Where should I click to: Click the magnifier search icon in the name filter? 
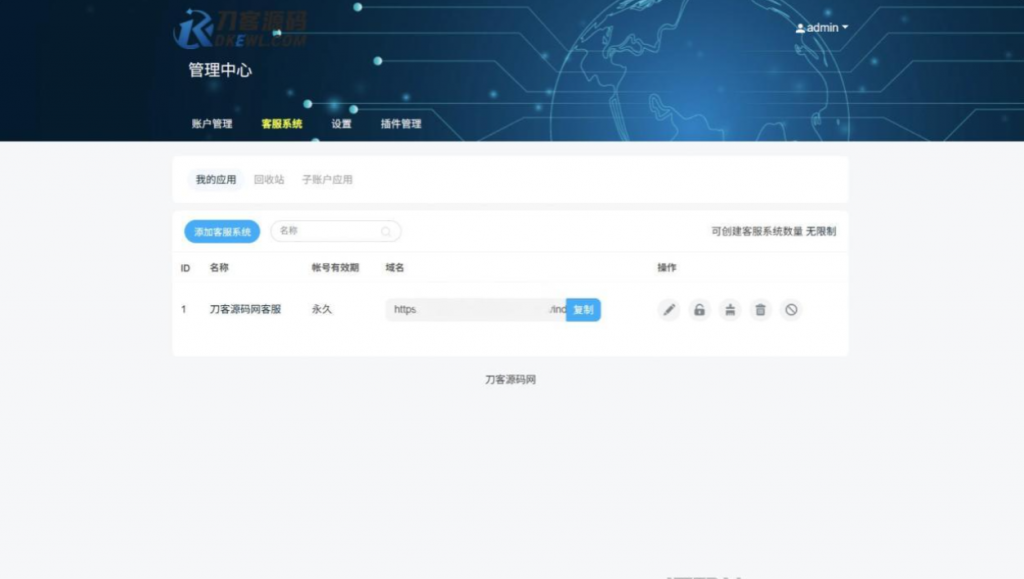click(x=386, y=231)
